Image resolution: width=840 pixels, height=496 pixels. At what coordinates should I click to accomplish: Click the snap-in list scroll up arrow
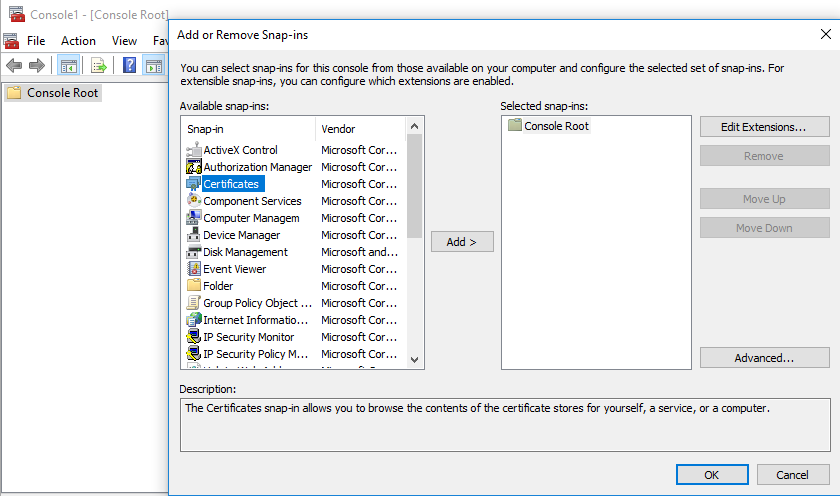(414, 126)
